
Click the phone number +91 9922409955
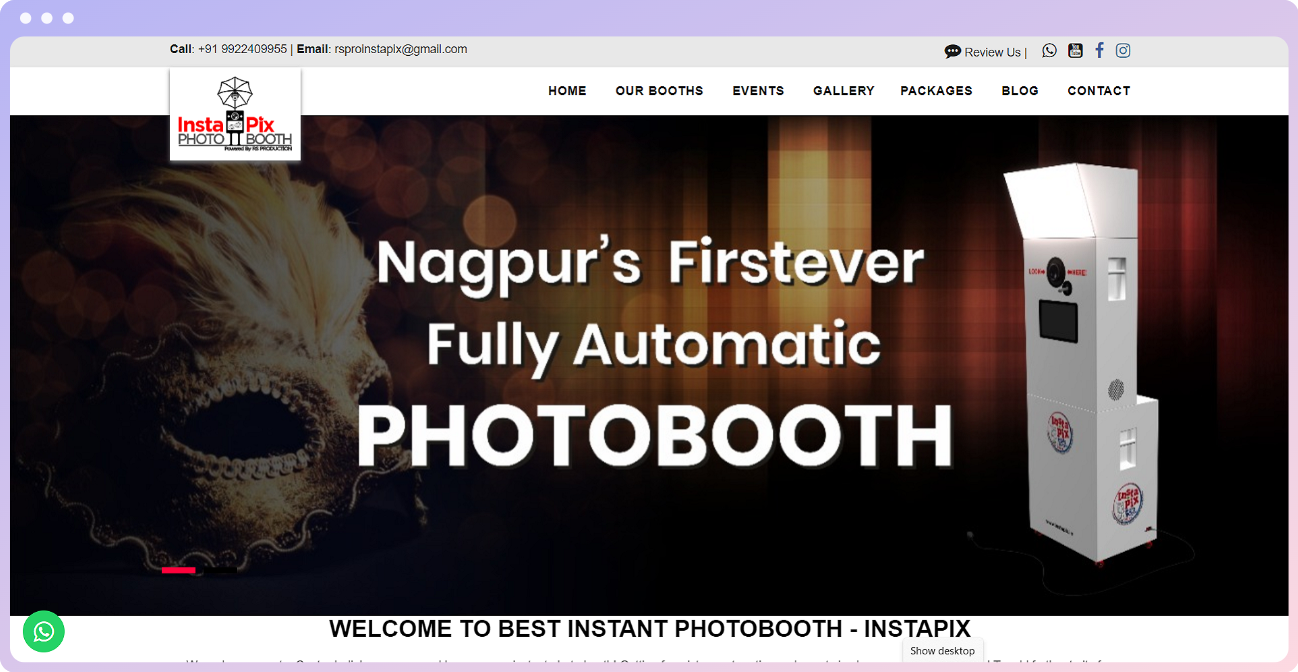click(242, 49)
